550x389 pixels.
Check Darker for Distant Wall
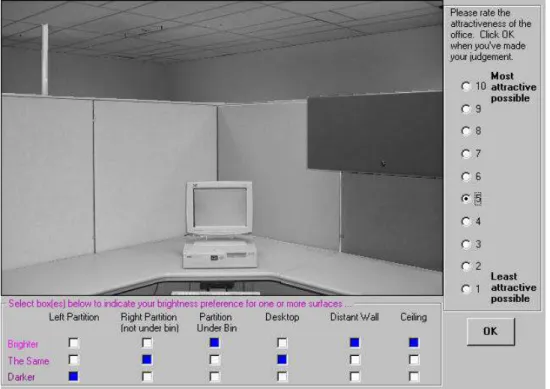point(355,376)
